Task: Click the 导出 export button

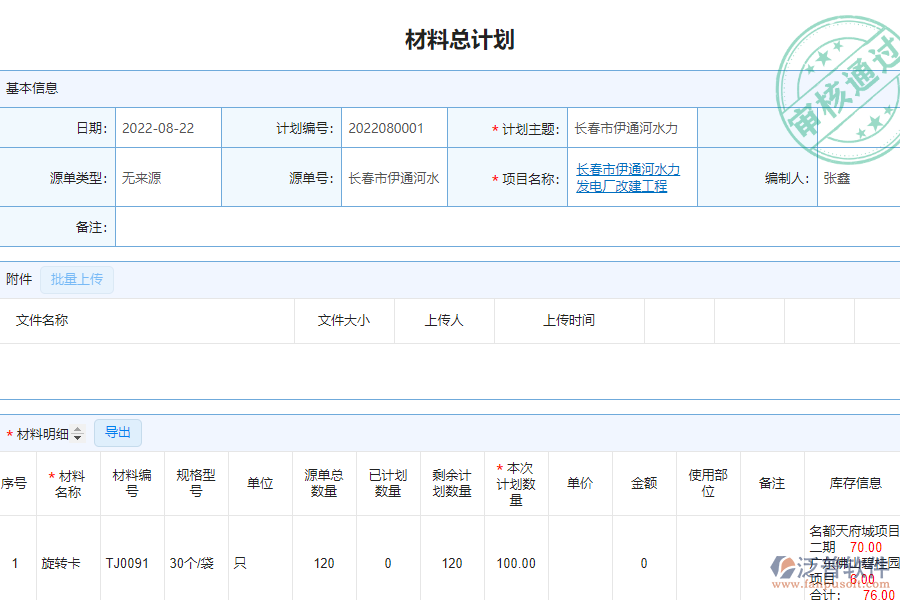Action: pos(118,433)
